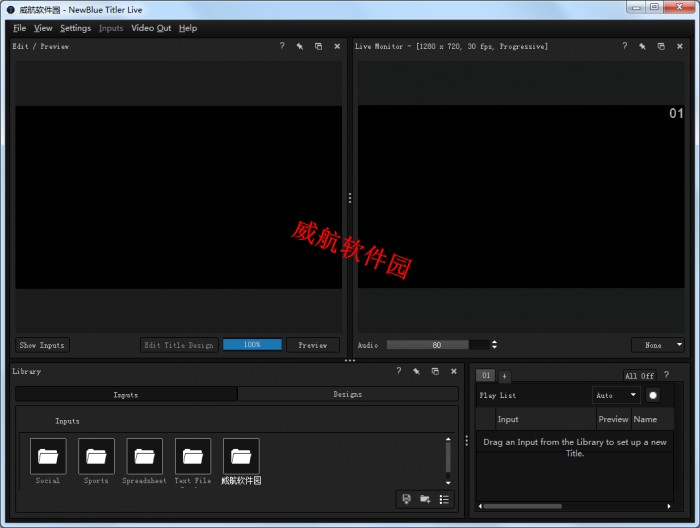Toggle the round record button in Play List

[653, 395]
